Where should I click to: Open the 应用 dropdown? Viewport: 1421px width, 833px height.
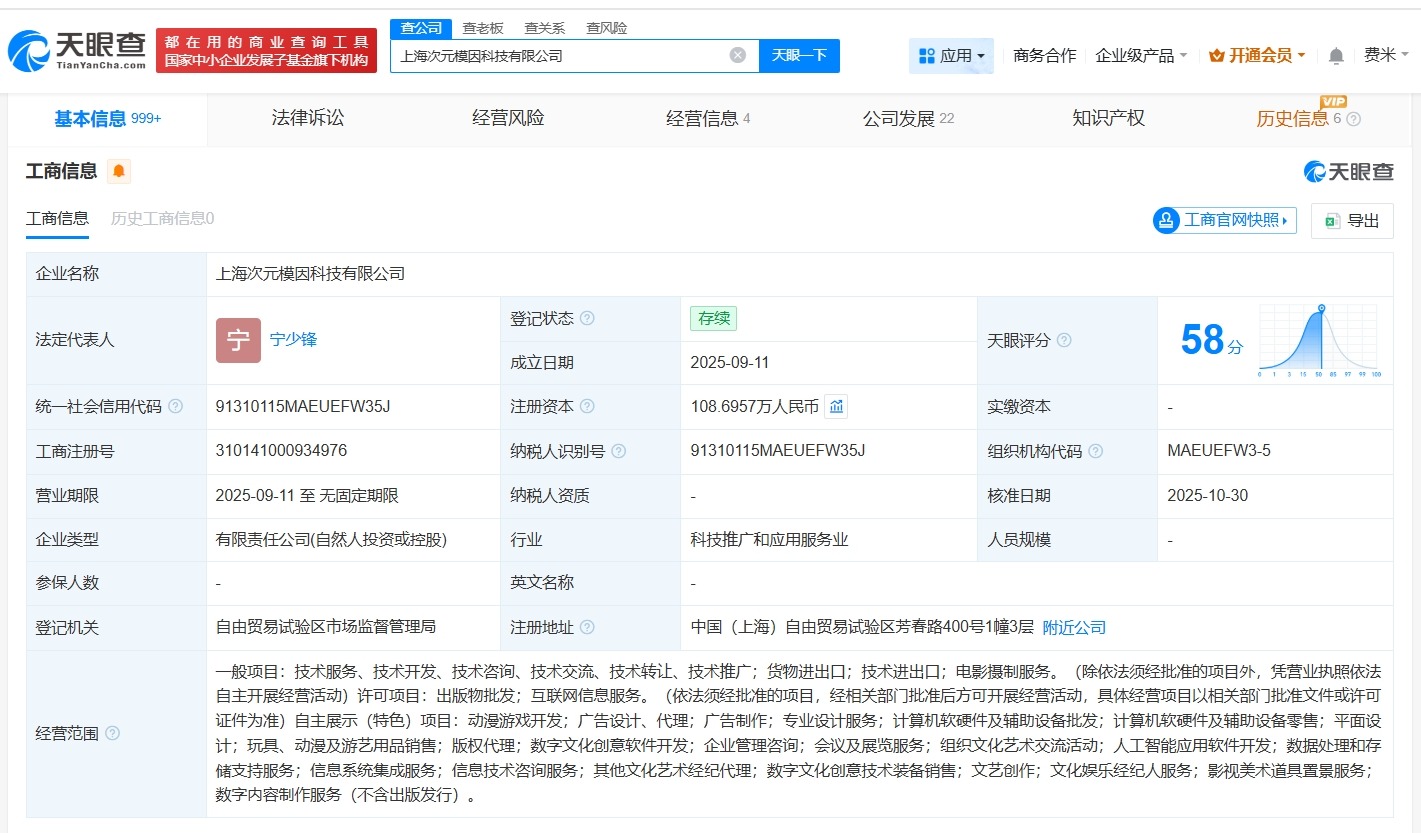[x=951, y=56]
